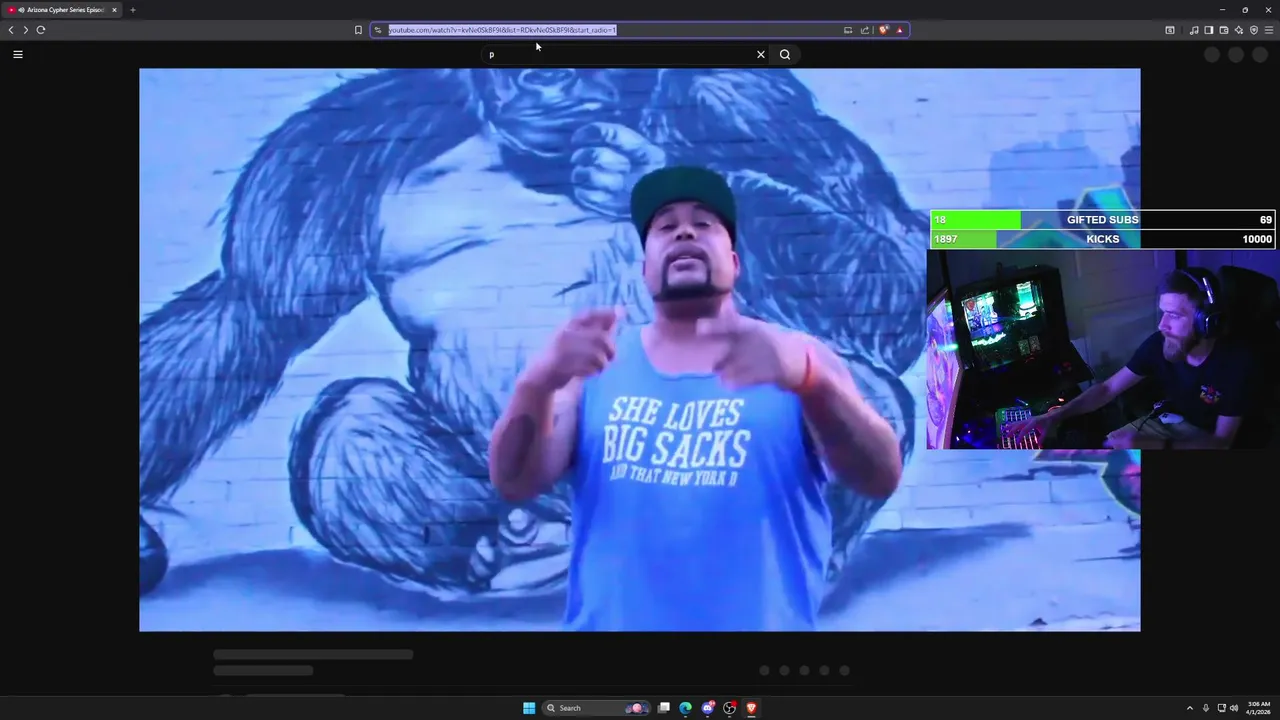Select the YouTube URL in address bar

click(502, 30)
